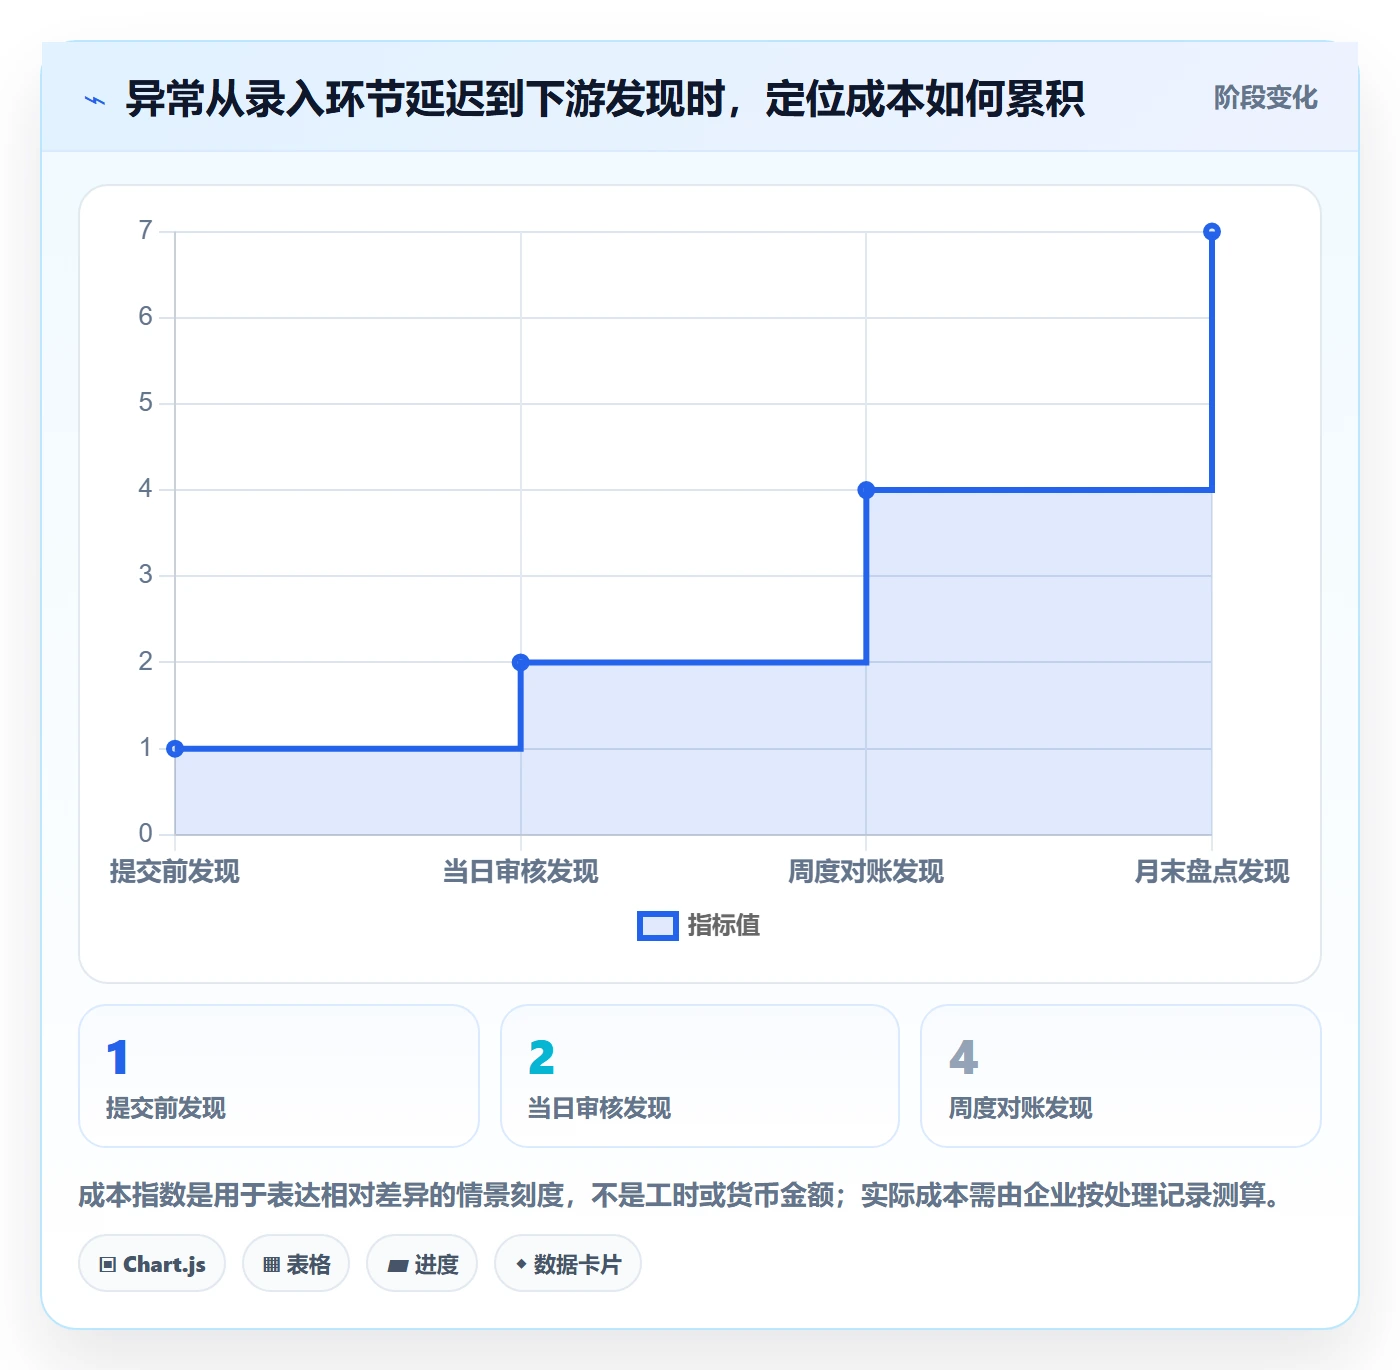Select the 月末盘点发现 data point at value 7

point(1212,232)
